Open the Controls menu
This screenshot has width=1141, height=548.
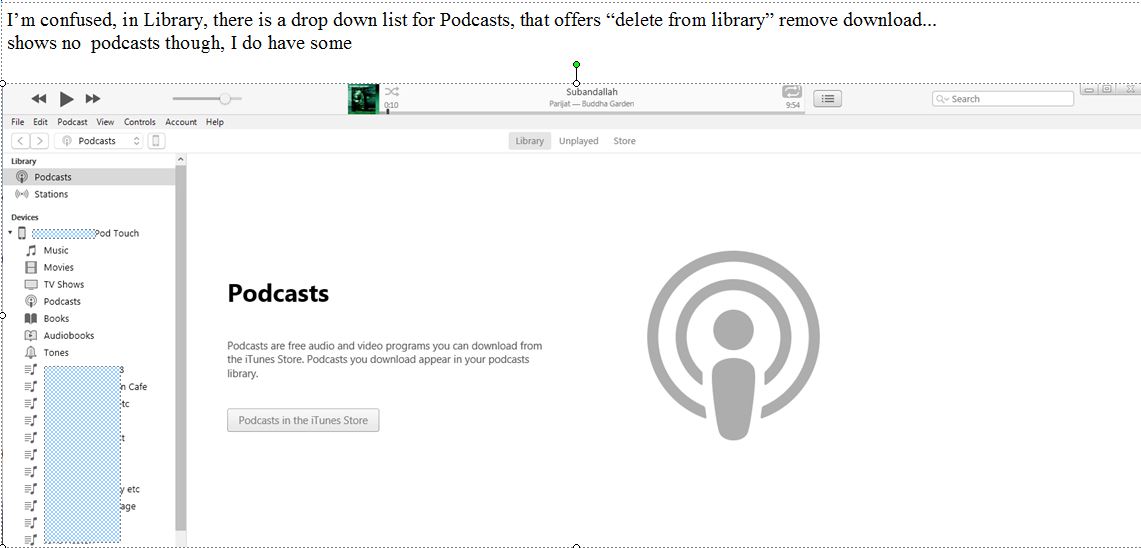(x=140, y=122)
